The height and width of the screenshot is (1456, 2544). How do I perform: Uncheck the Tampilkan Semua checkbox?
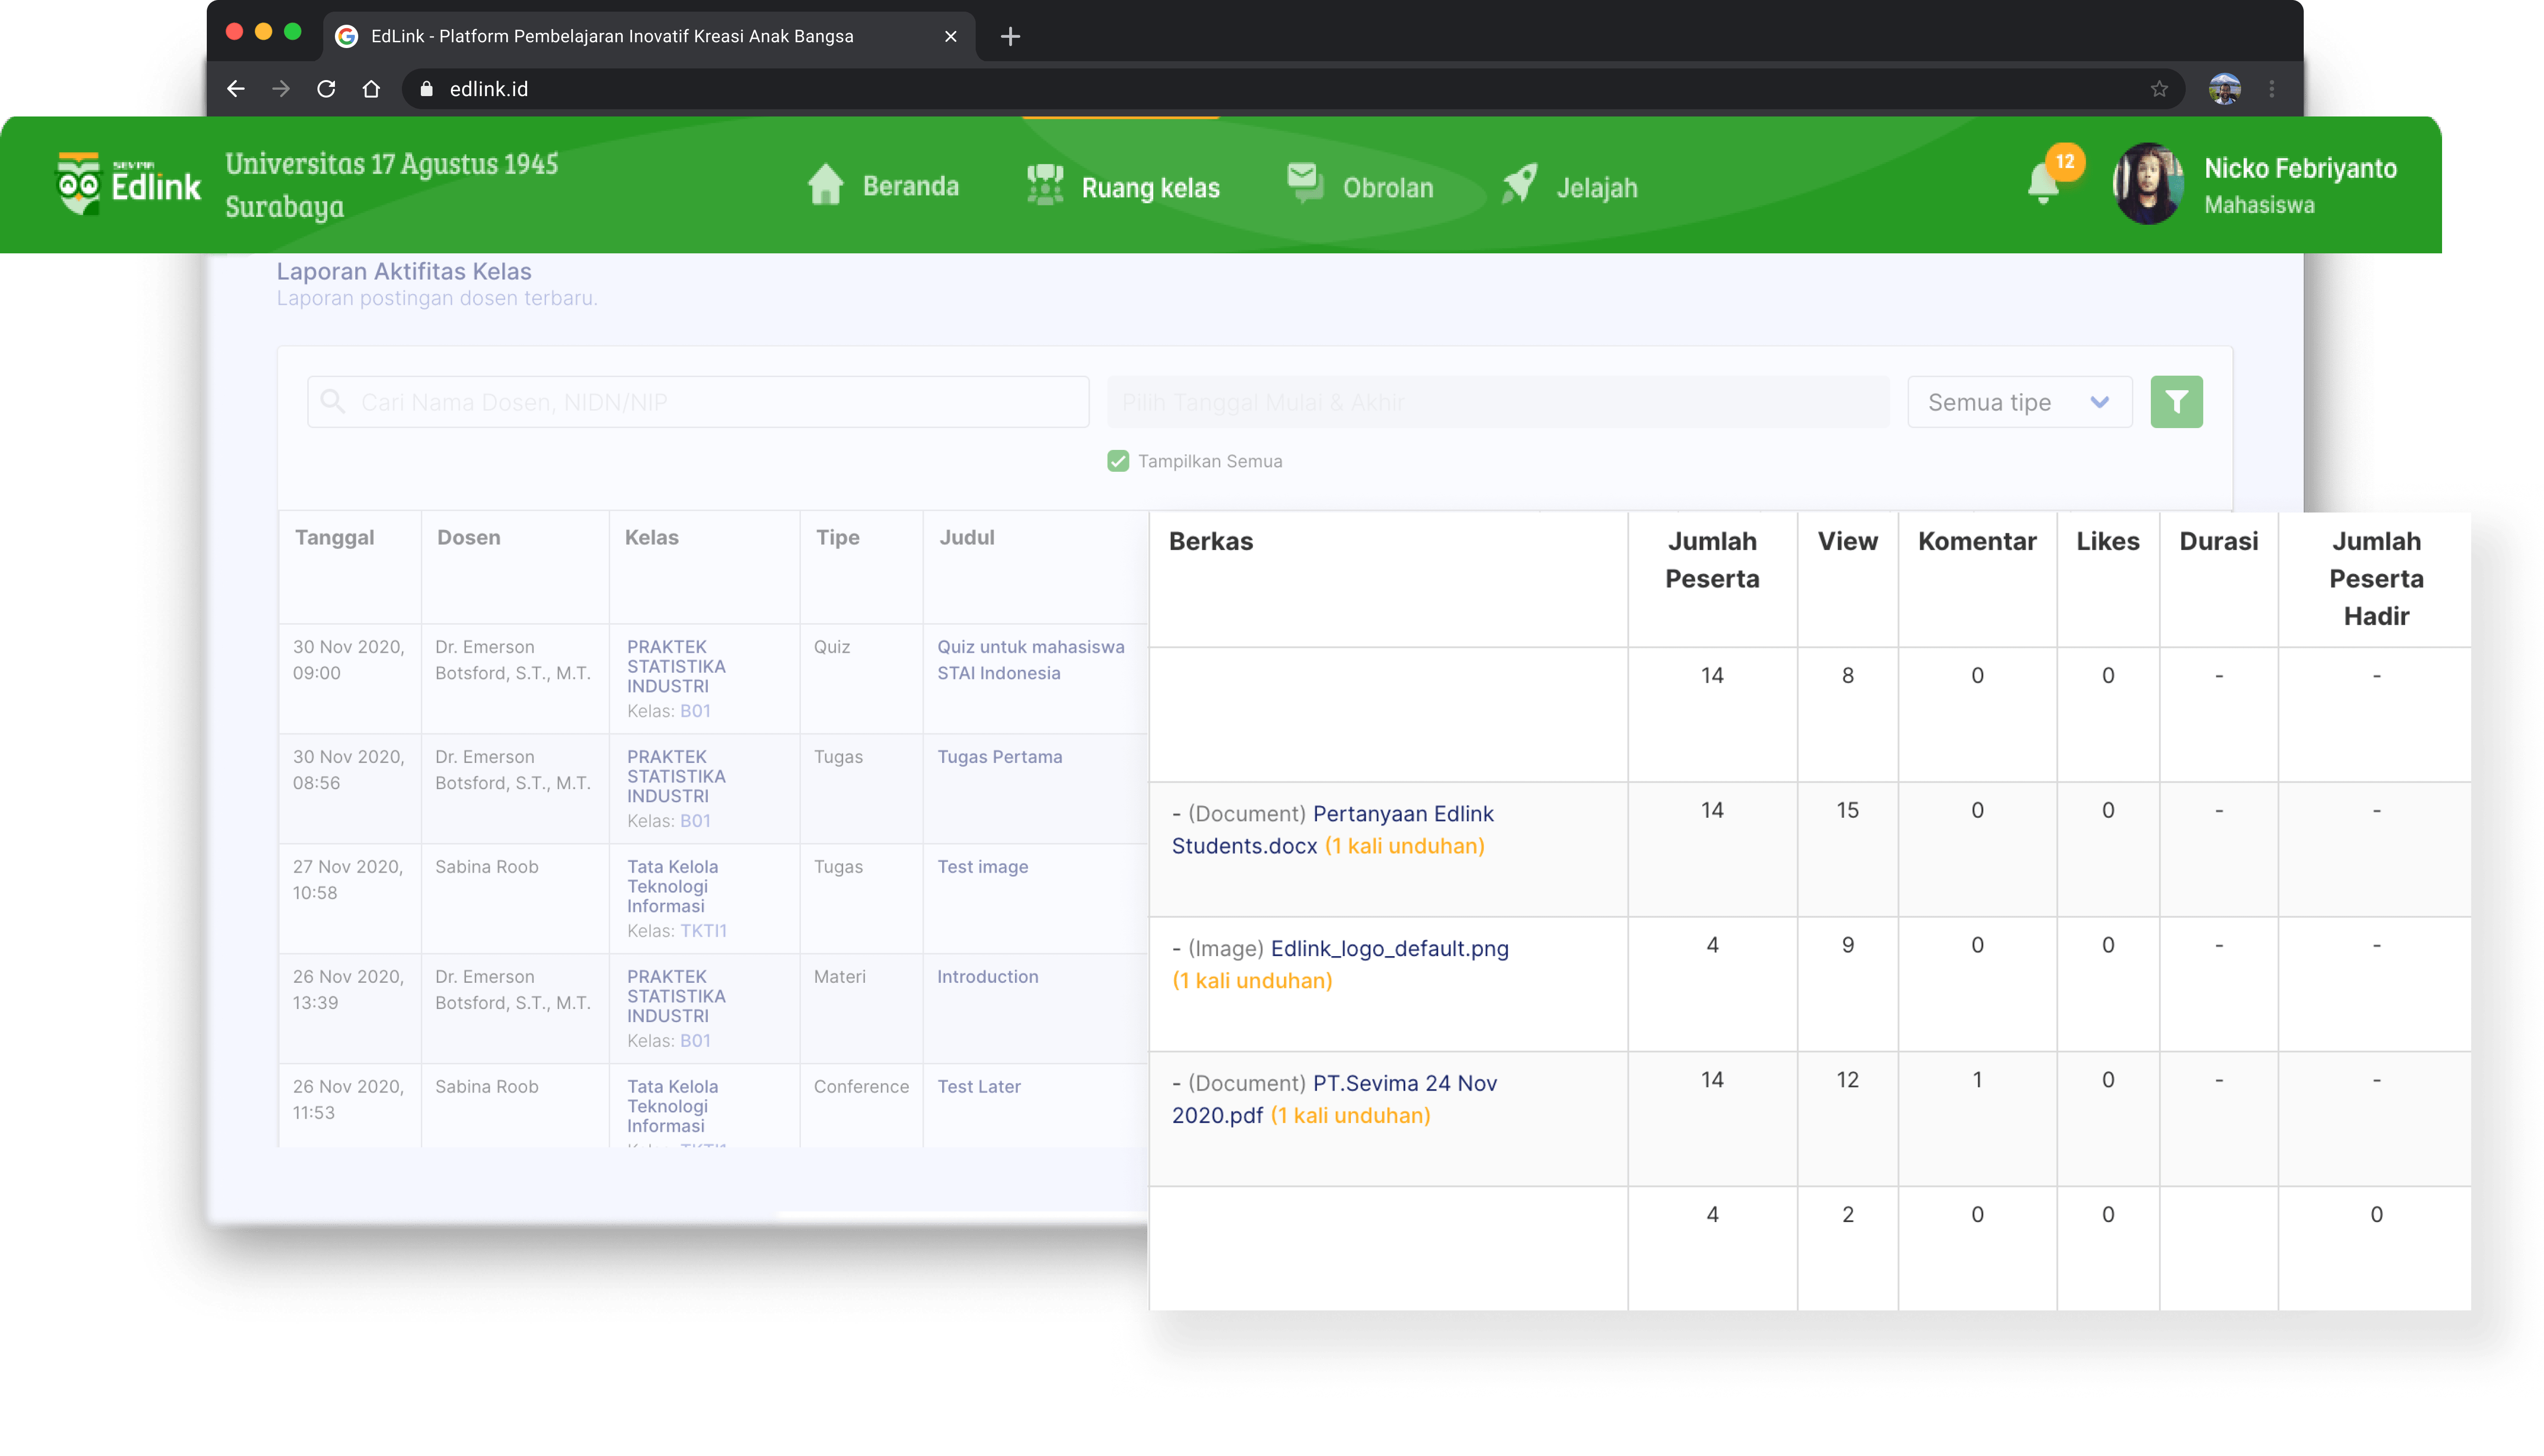tap(1118, 461)
